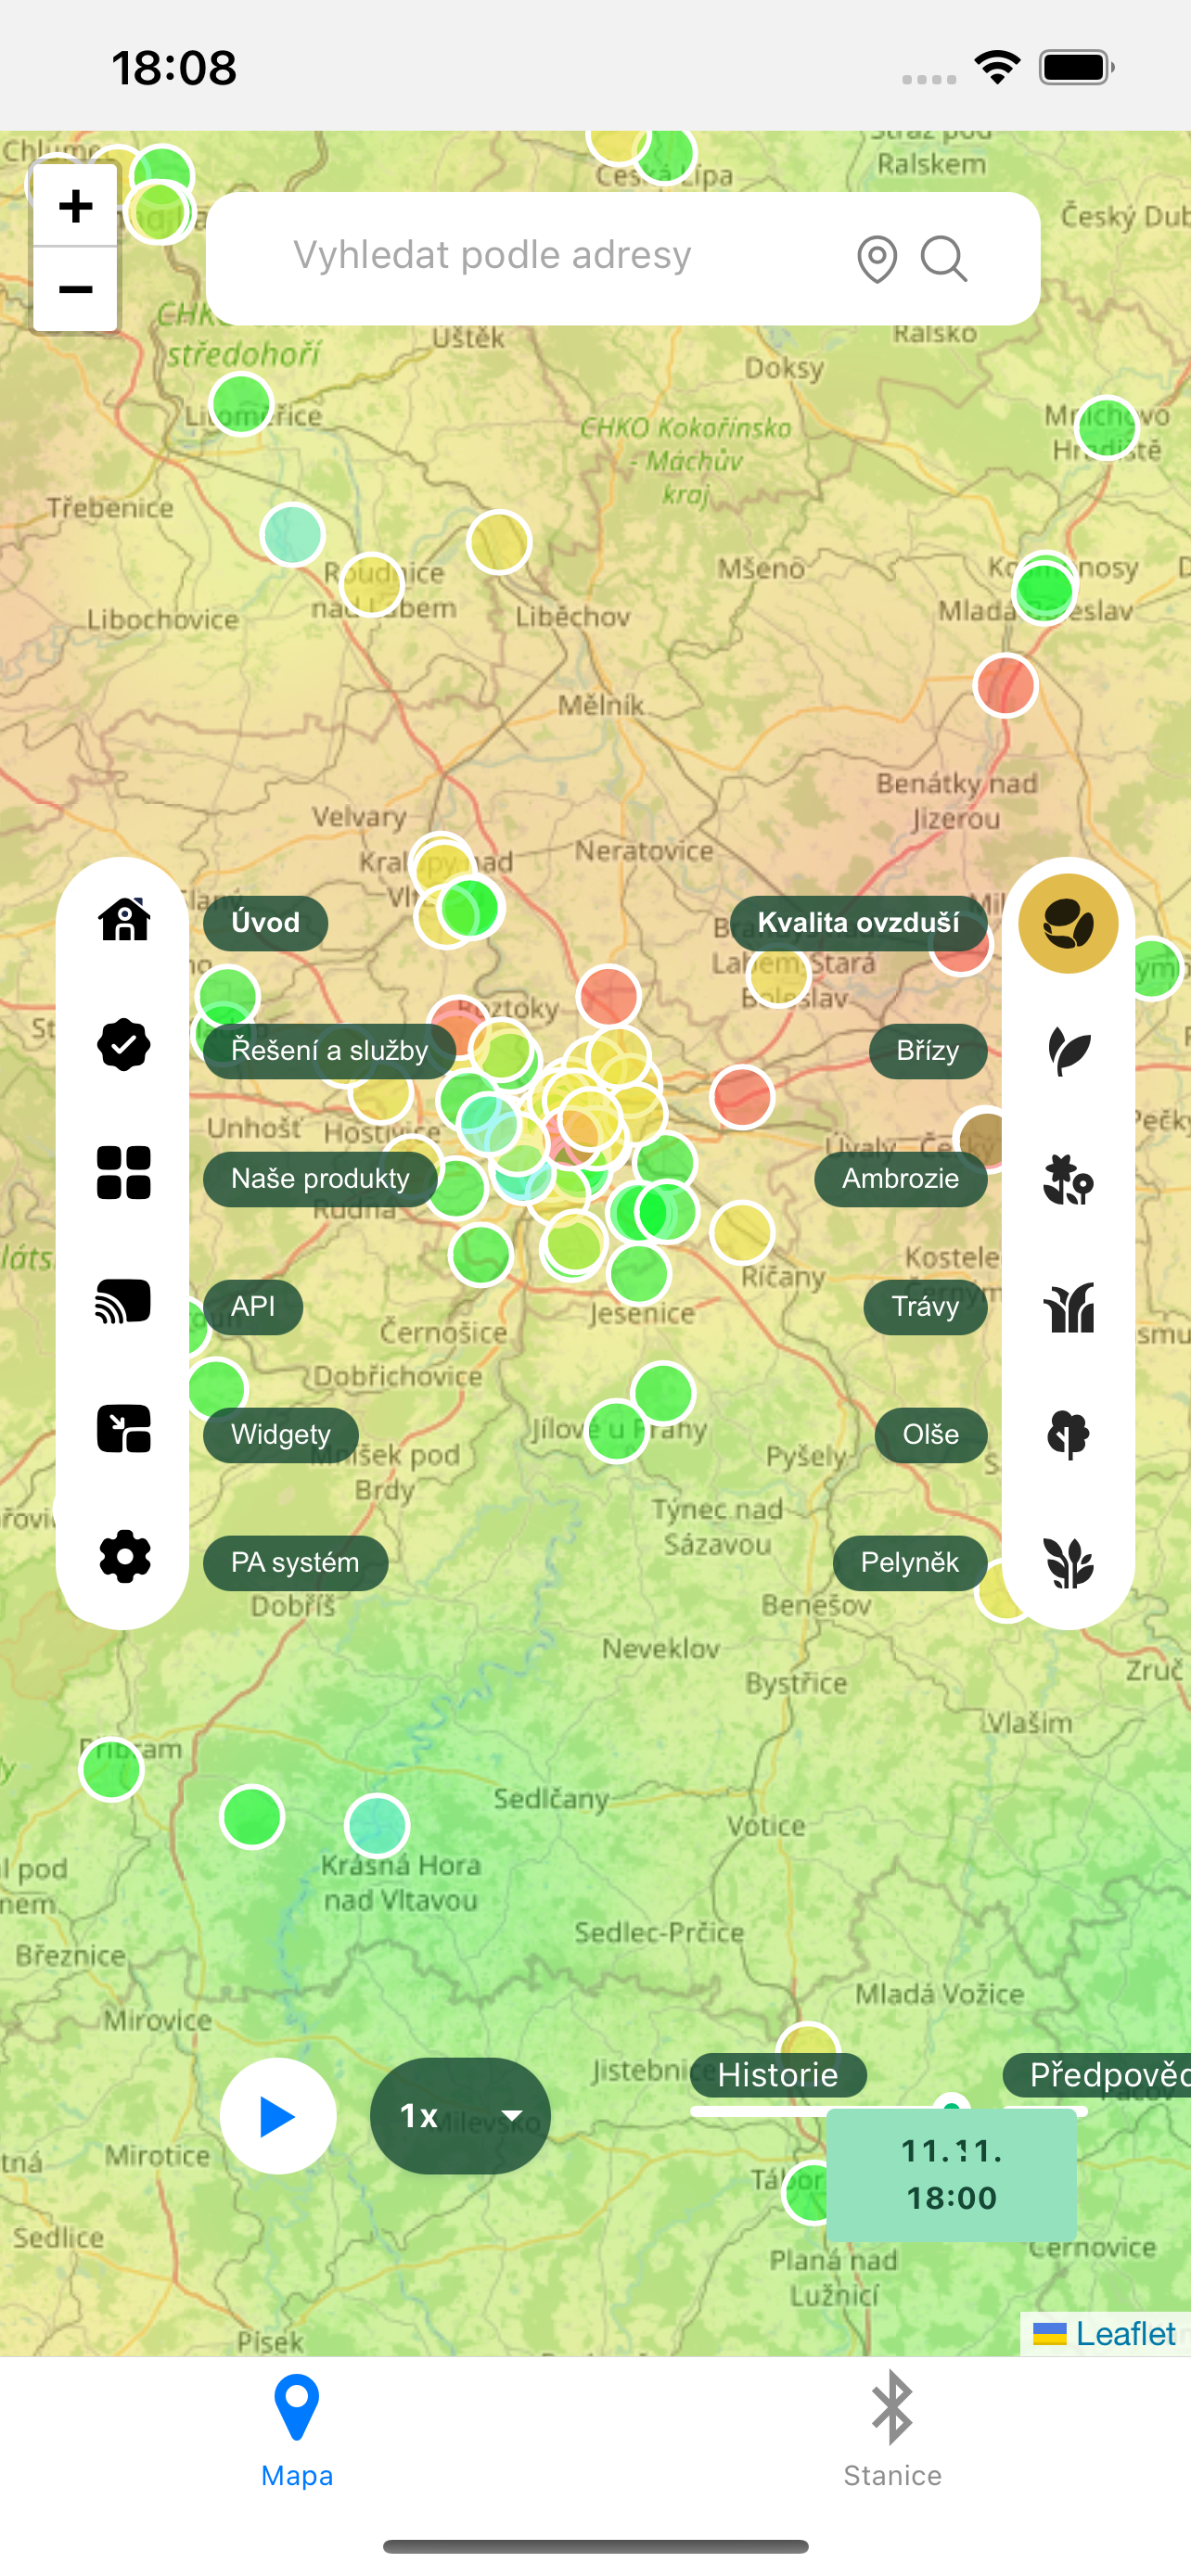
Task: Select the PA systém label
Action: 295,1563
